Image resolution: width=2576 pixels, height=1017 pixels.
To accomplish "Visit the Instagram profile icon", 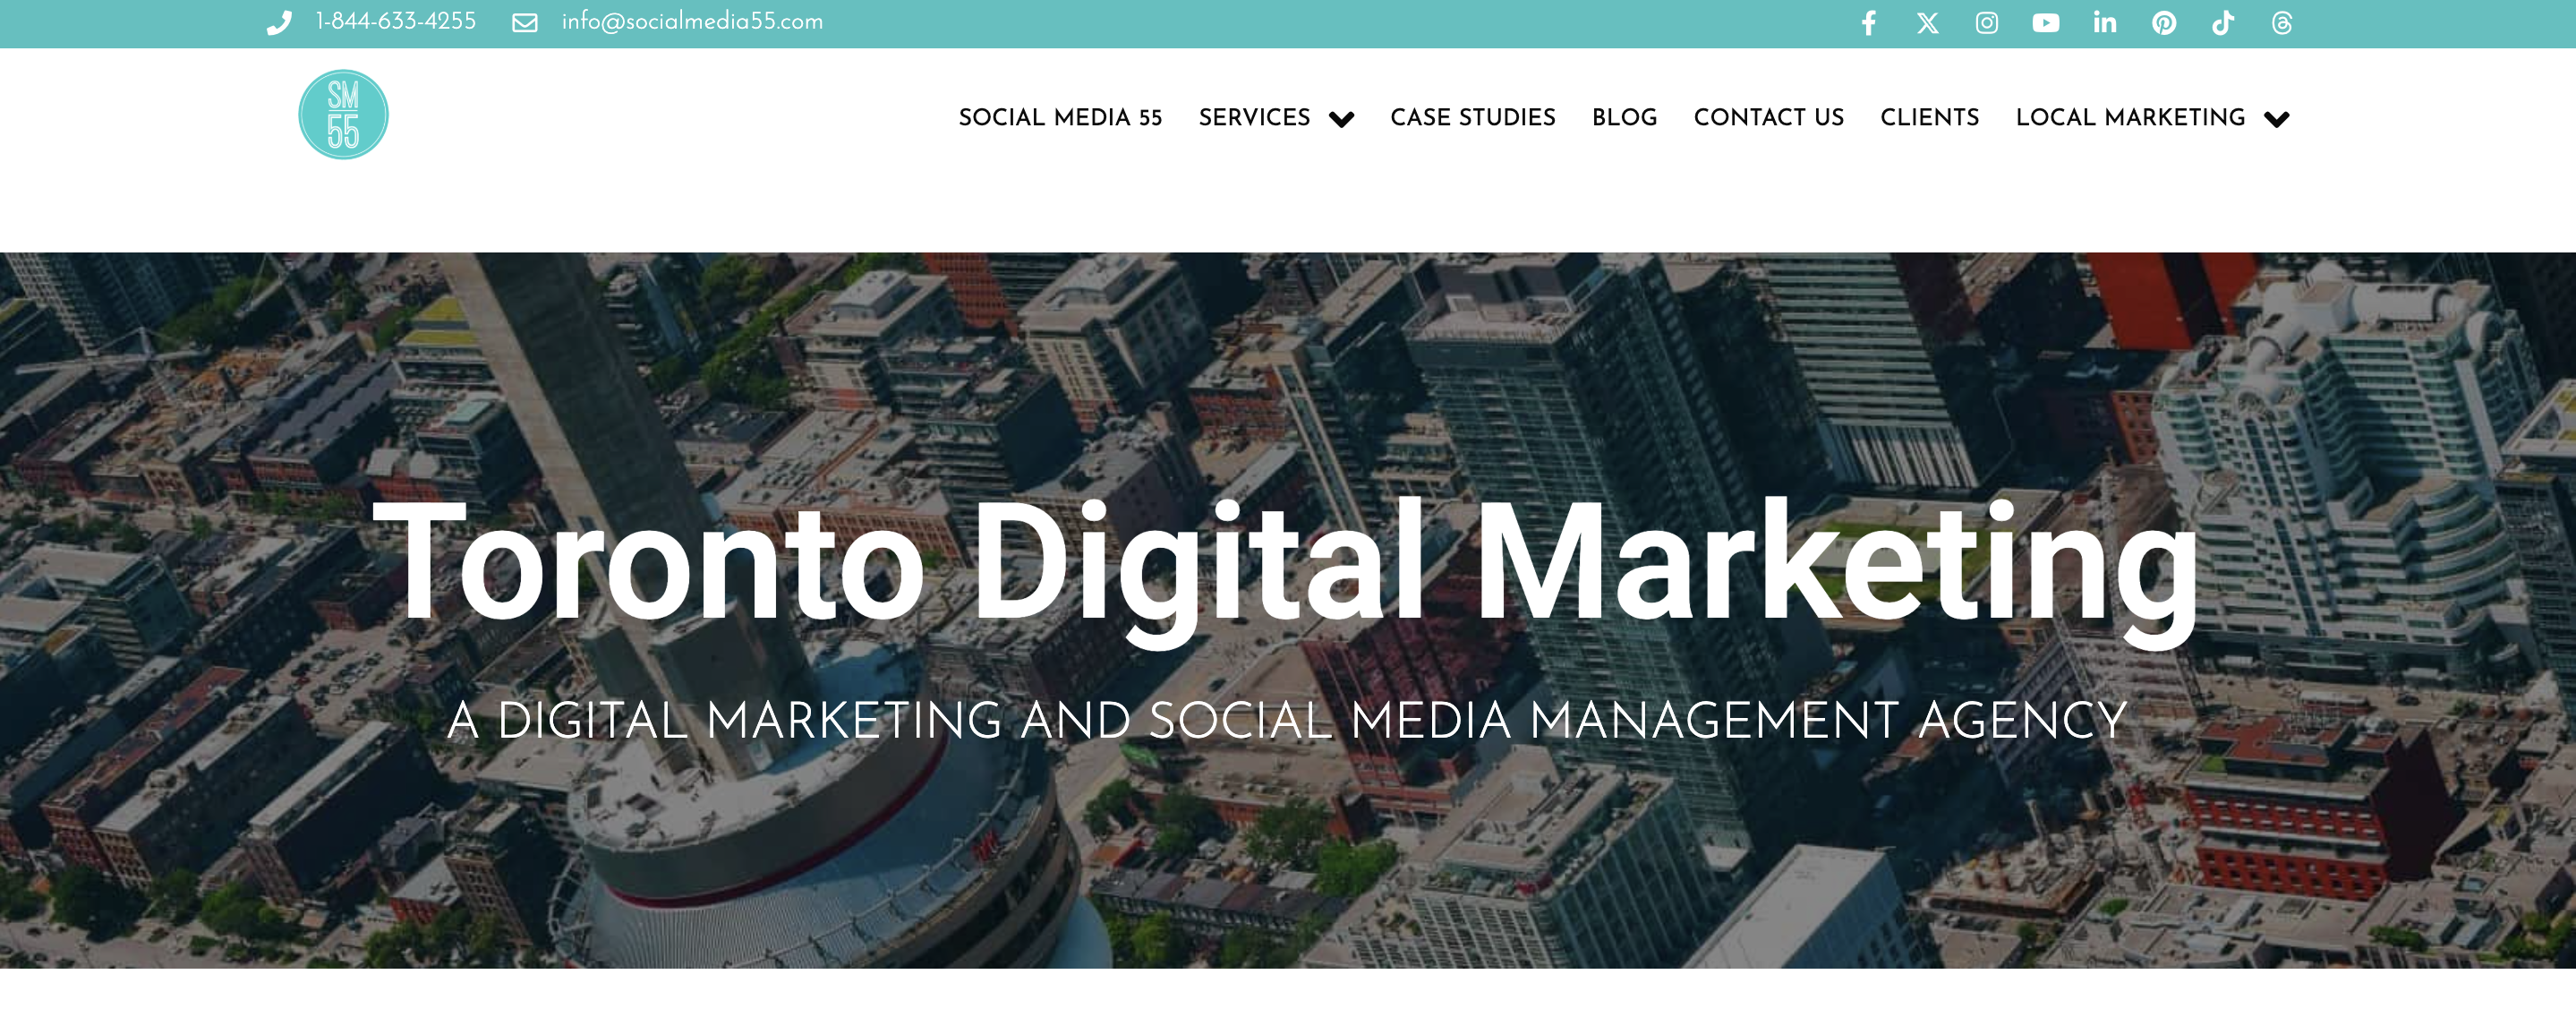I will (x=1986, y=23).
